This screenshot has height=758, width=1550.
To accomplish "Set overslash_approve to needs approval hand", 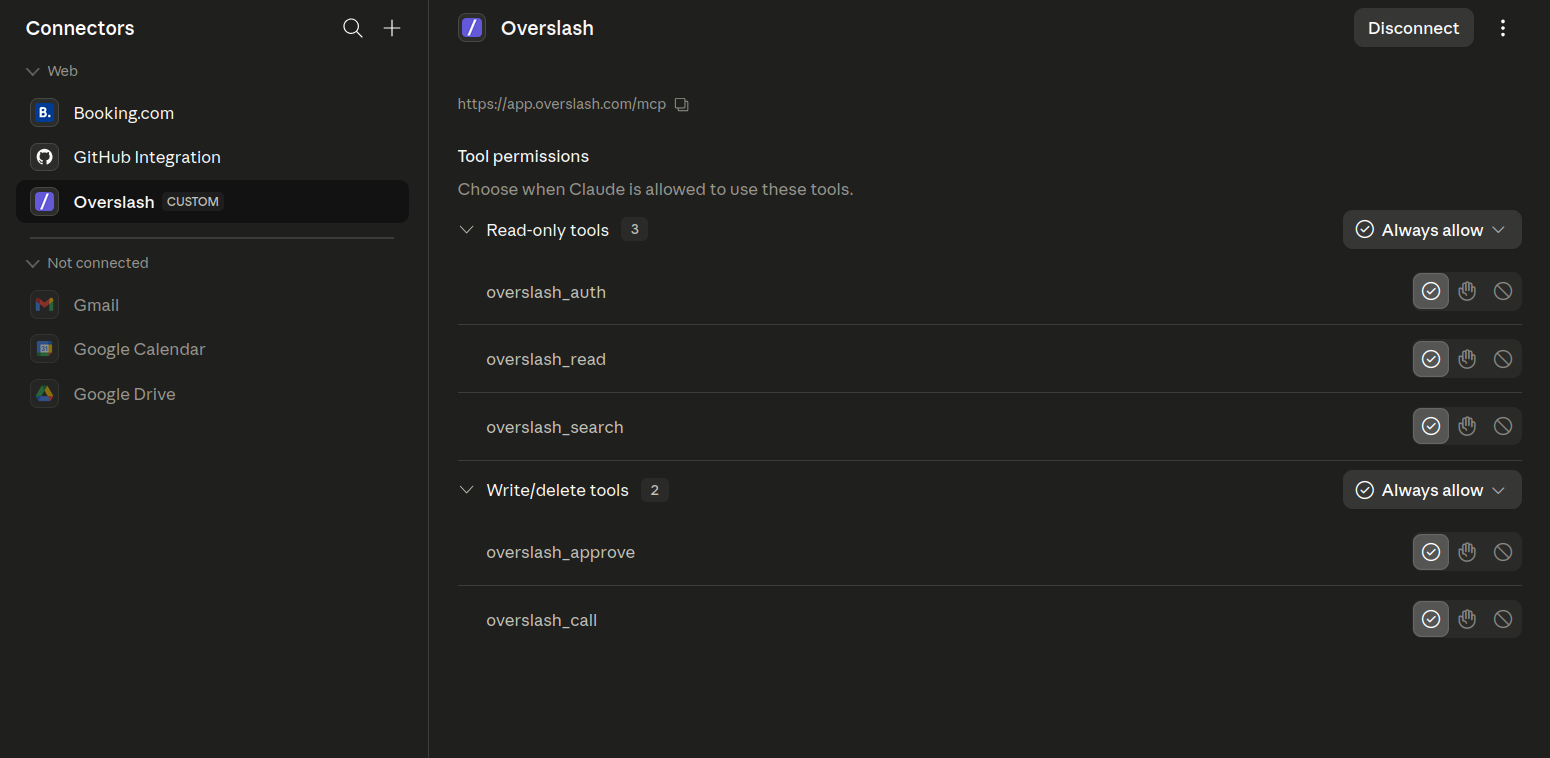I will (1467, 551).
